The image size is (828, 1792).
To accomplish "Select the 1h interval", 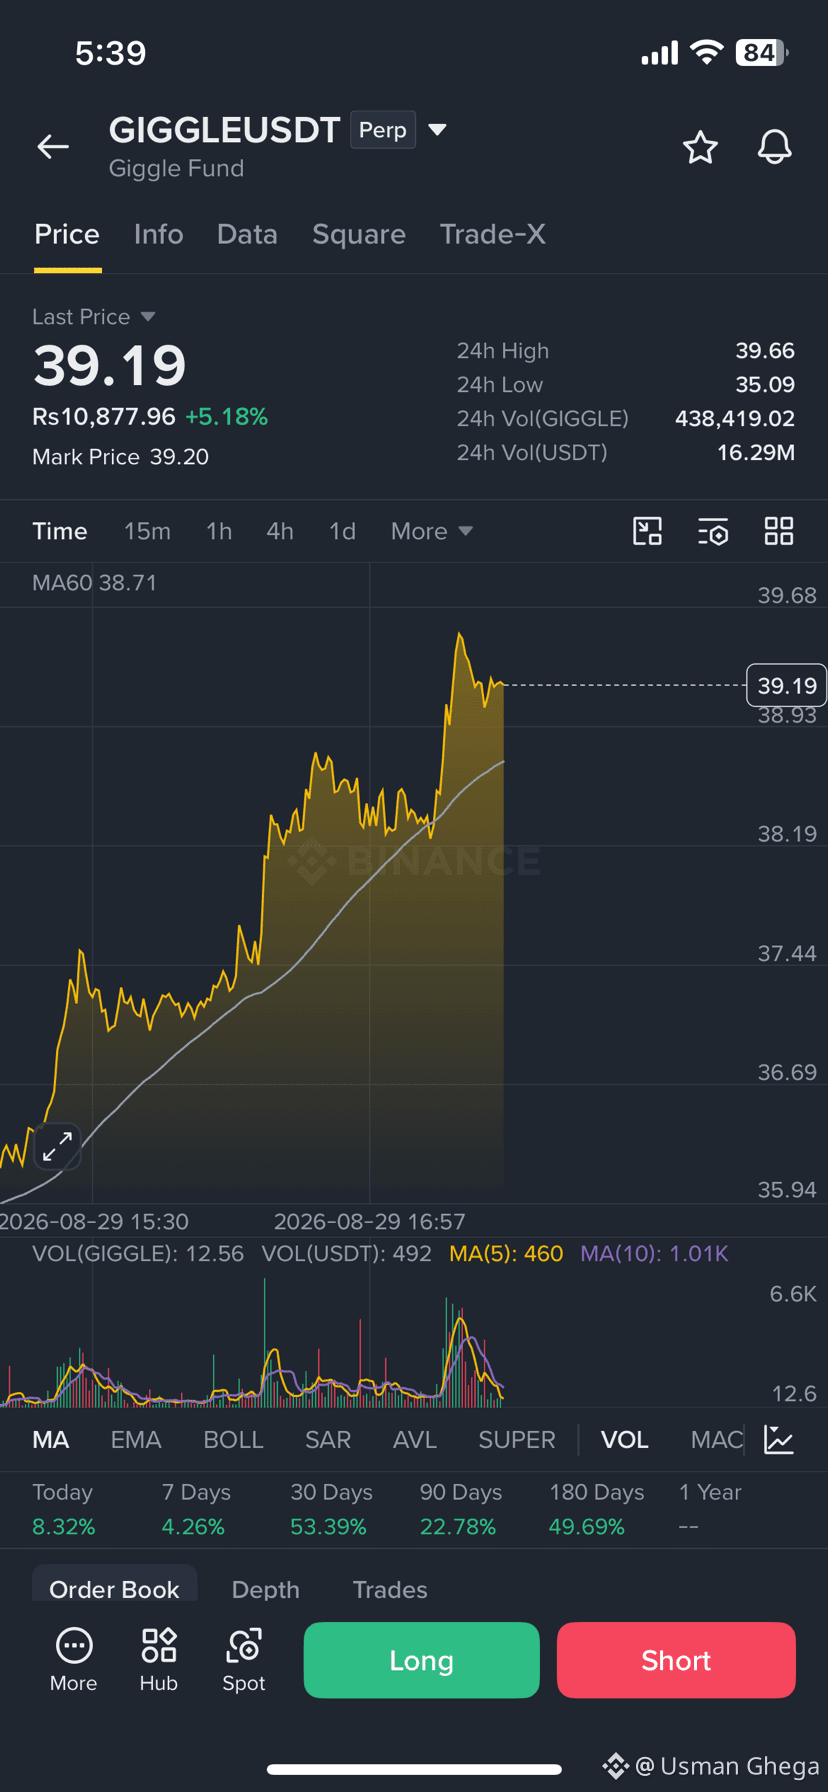I will 219,531.
